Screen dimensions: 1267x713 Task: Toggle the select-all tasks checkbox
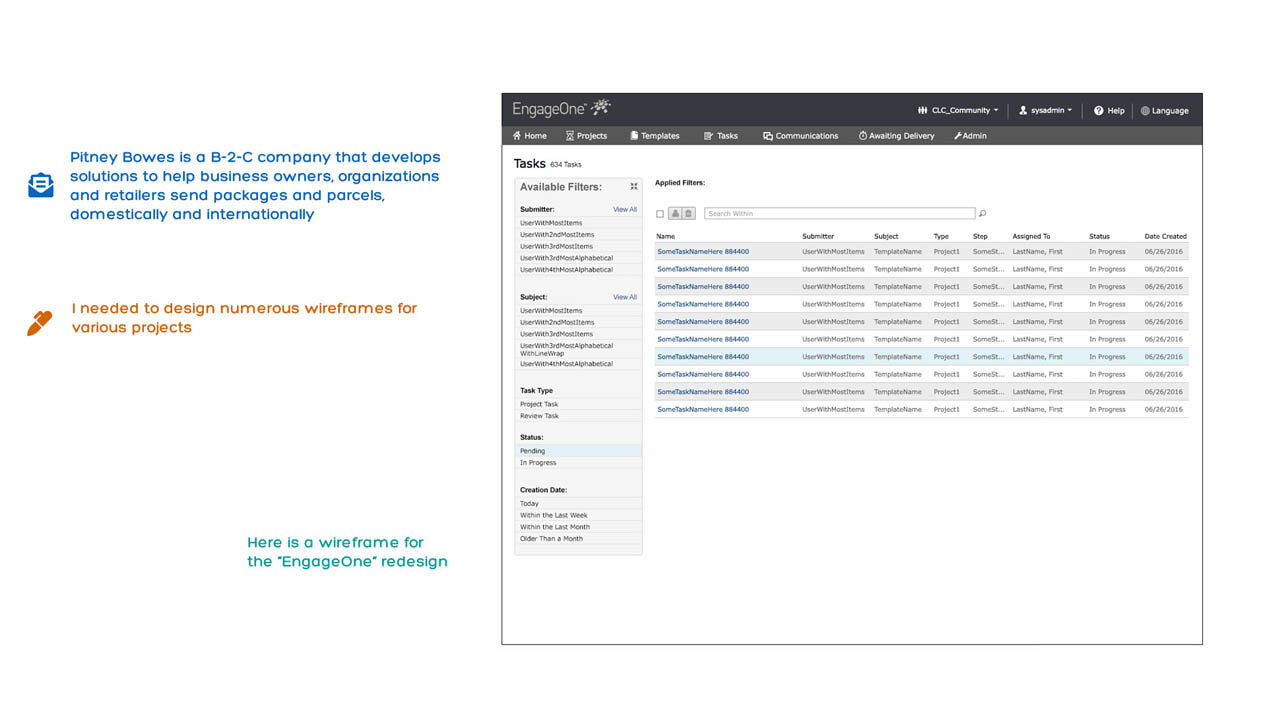coord(660,214)
